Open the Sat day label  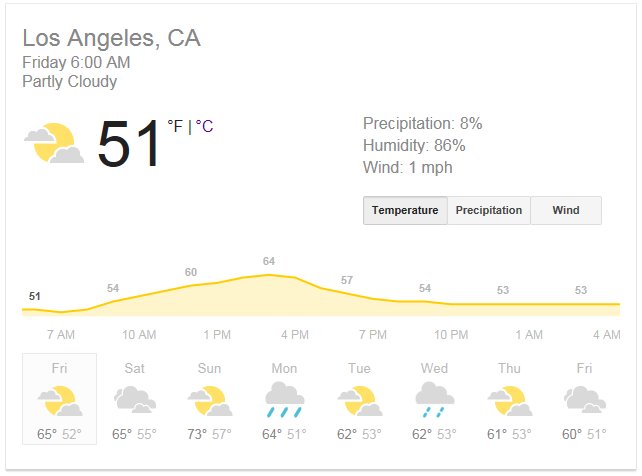coord(134,368)
